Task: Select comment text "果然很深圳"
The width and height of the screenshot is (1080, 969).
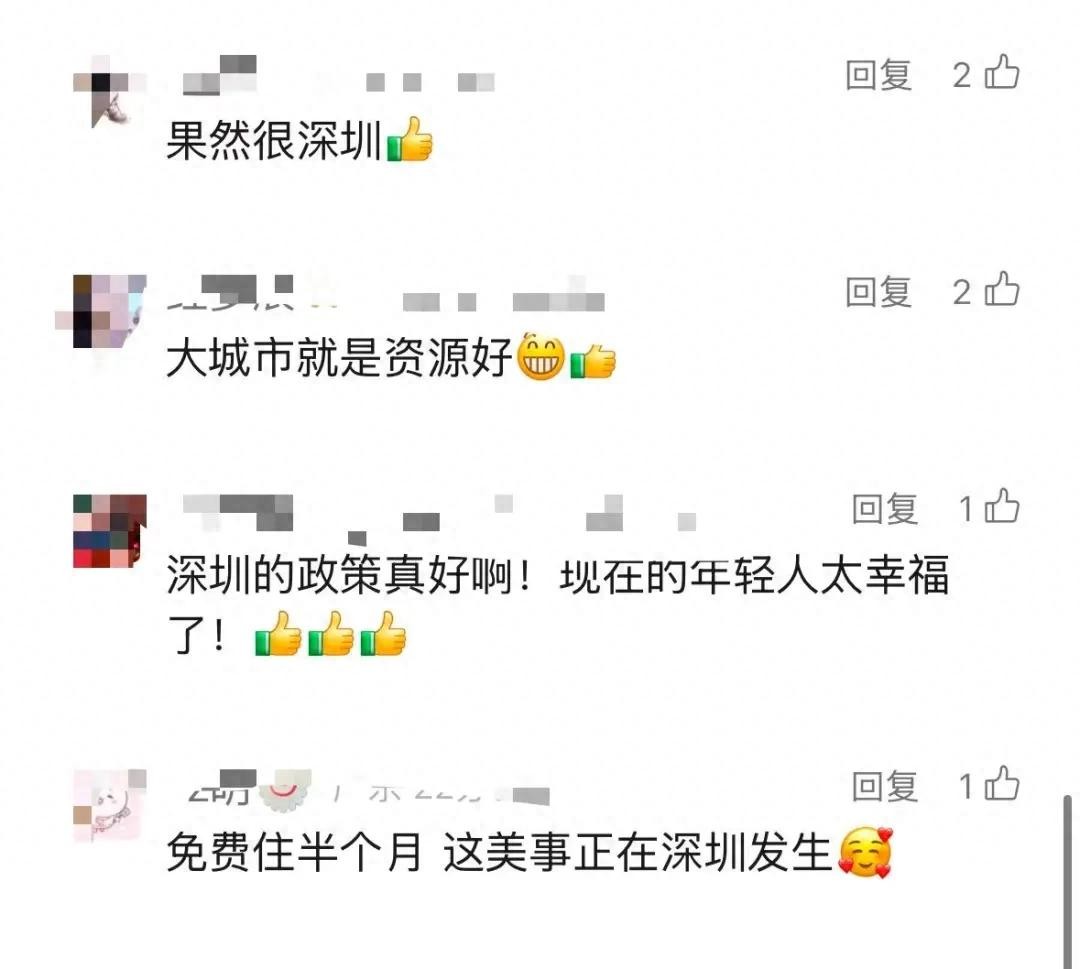Action: point(274,141)
